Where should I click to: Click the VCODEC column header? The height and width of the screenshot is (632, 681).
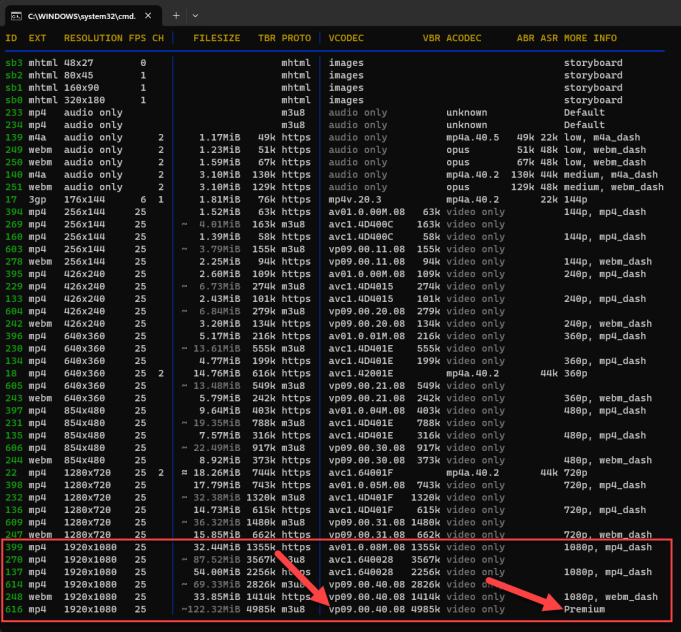[346, 38]
